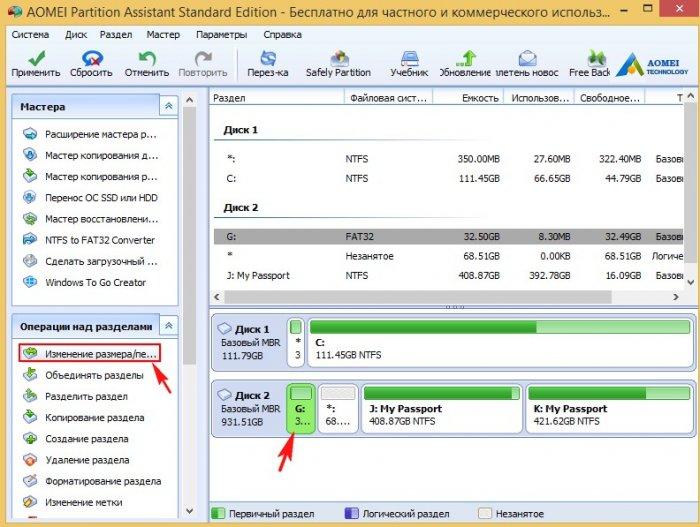Sort by Файловая система column header
The image size is (700, 527).
click(388, 98)
